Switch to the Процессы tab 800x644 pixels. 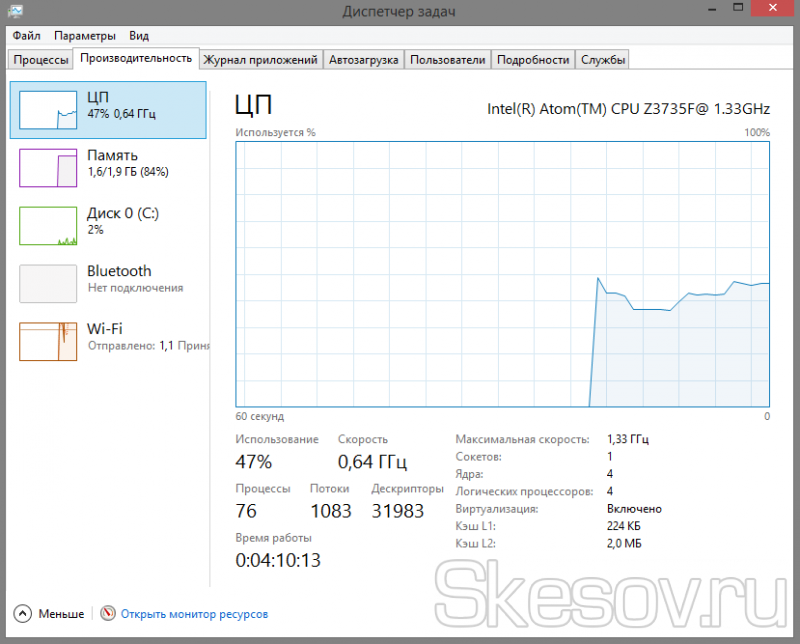pyautogui.click(x=40, y=60)
